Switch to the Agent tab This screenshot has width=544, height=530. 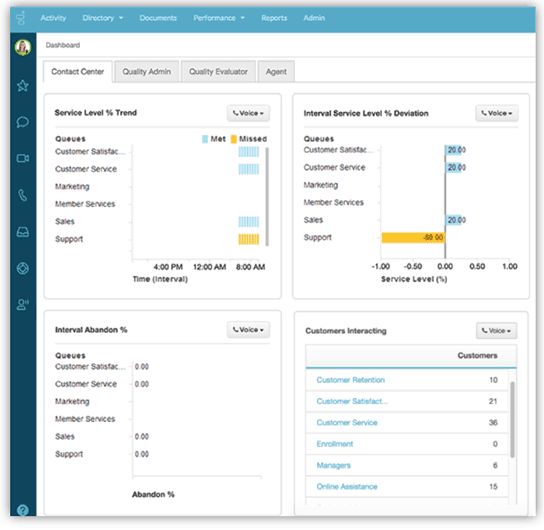[x=276, y=72]
